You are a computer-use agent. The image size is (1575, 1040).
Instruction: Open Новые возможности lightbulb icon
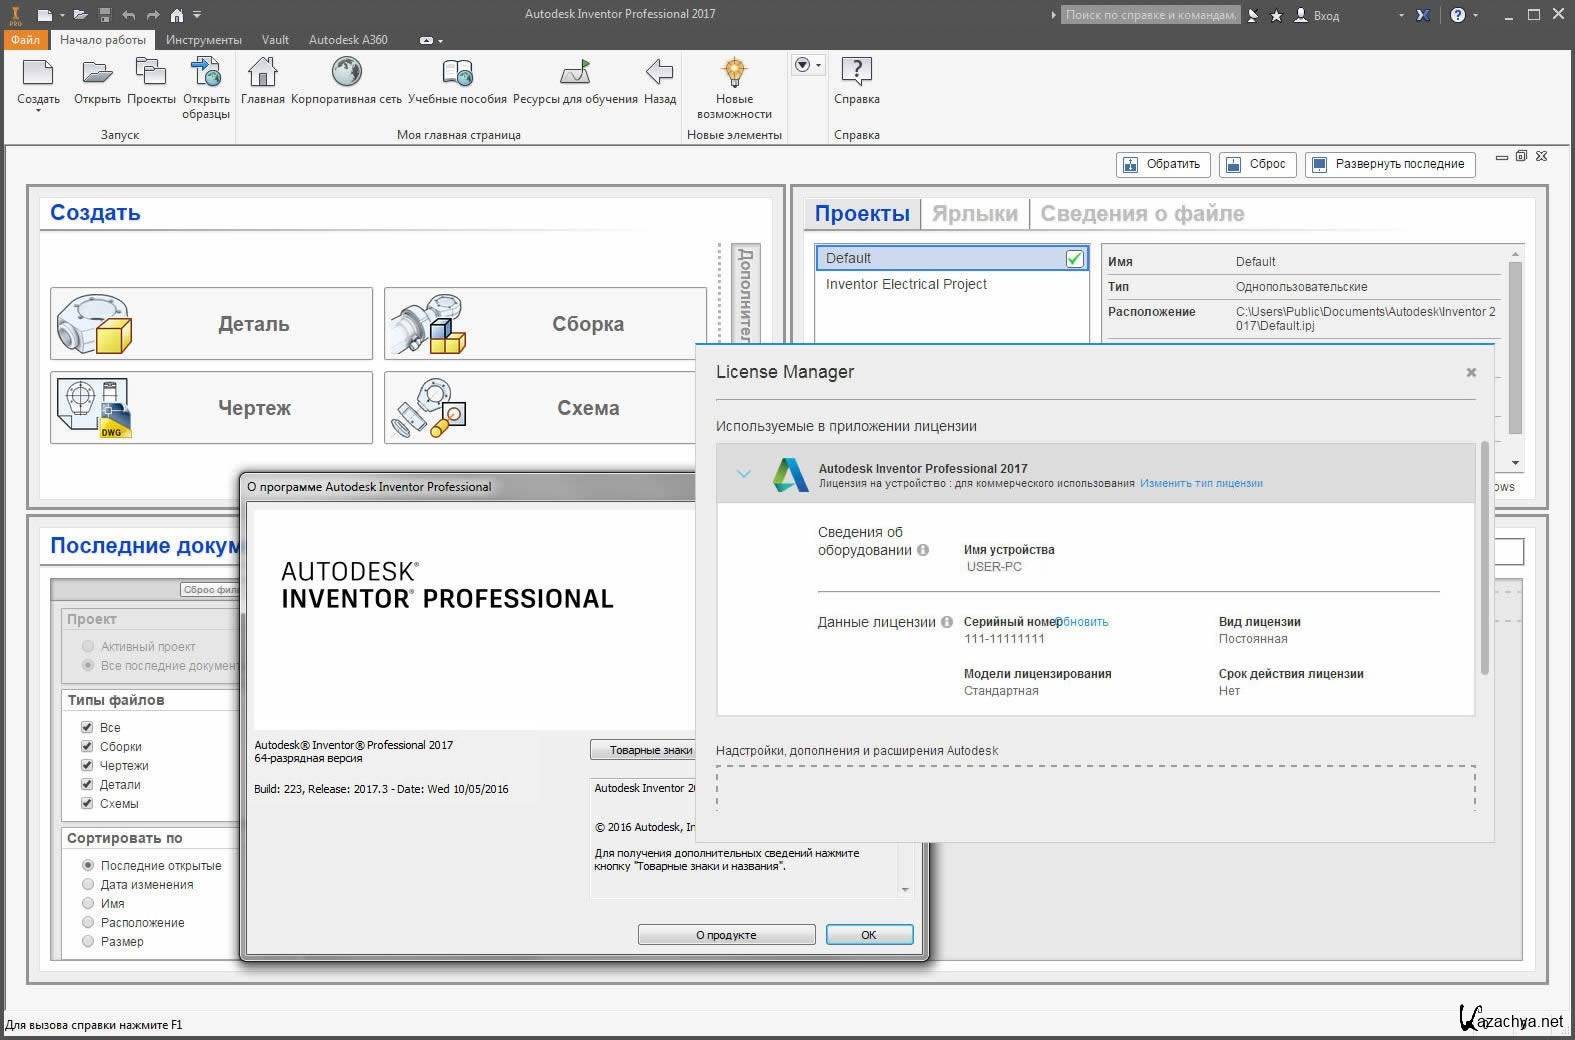734,72
